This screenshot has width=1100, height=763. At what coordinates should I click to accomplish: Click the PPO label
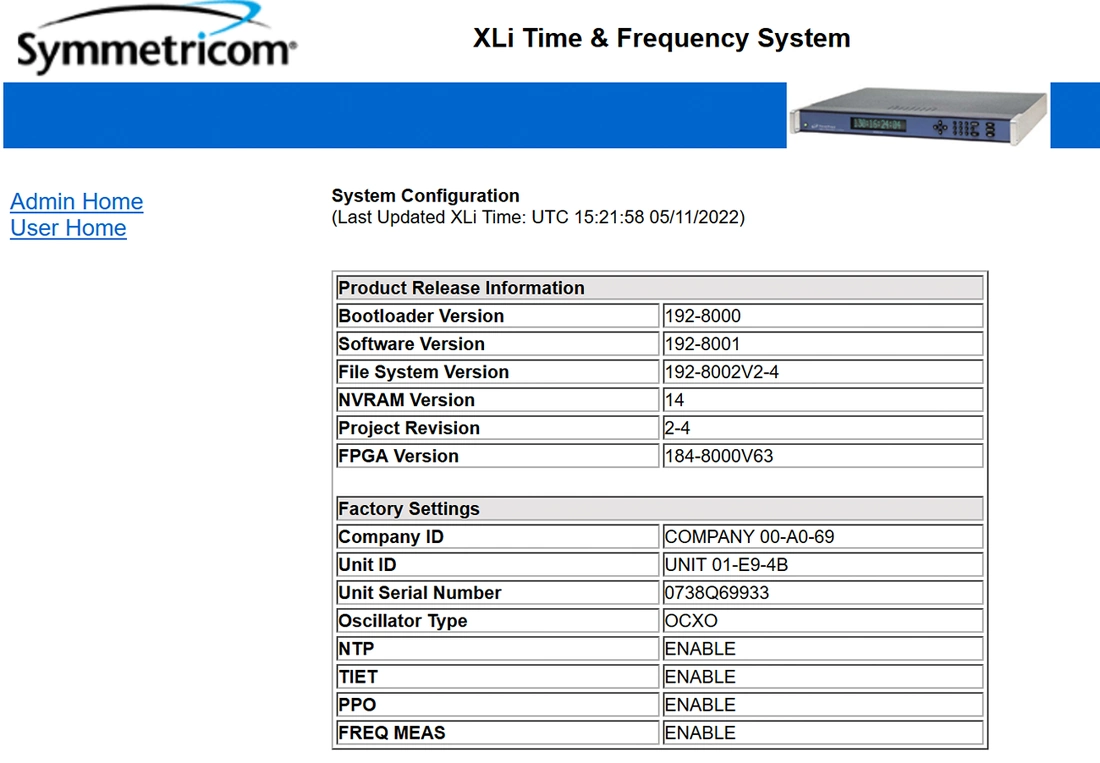click(x=357, y=705)
